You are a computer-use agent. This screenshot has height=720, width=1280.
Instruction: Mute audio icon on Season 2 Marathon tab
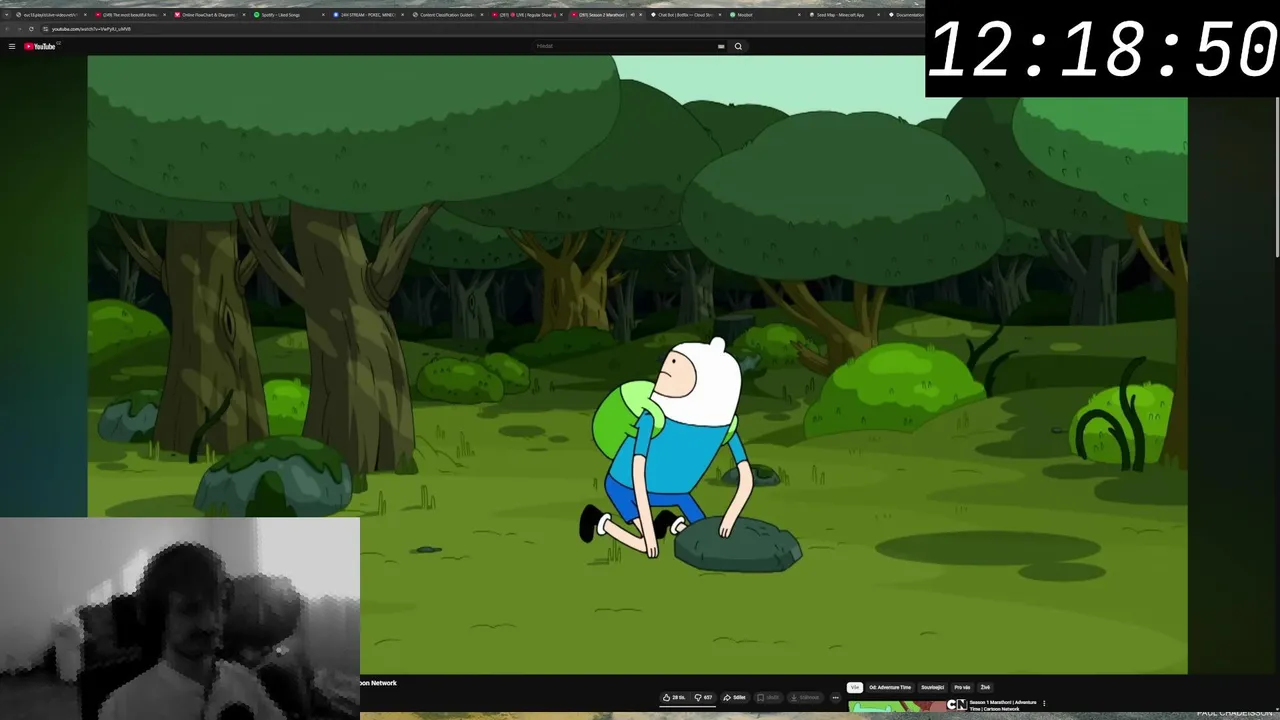click(x=631, y=15)
